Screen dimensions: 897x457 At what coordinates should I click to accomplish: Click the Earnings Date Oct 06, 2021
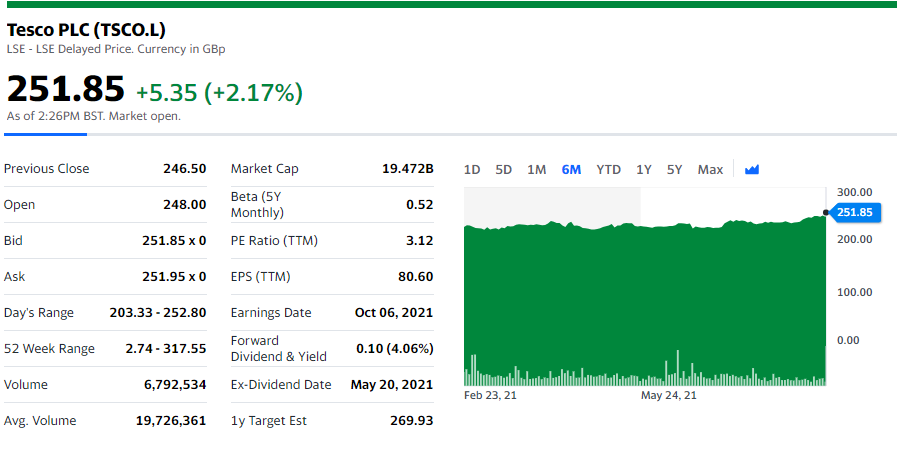click(394, 313)
